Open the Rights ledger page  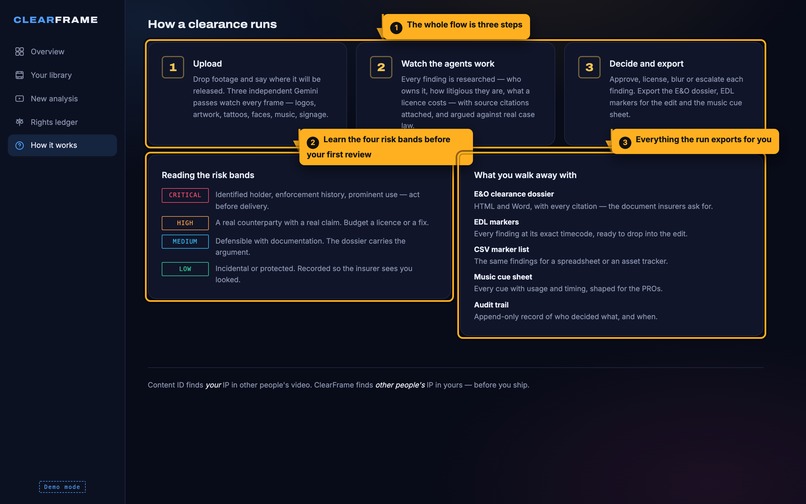tap(62, 122)
